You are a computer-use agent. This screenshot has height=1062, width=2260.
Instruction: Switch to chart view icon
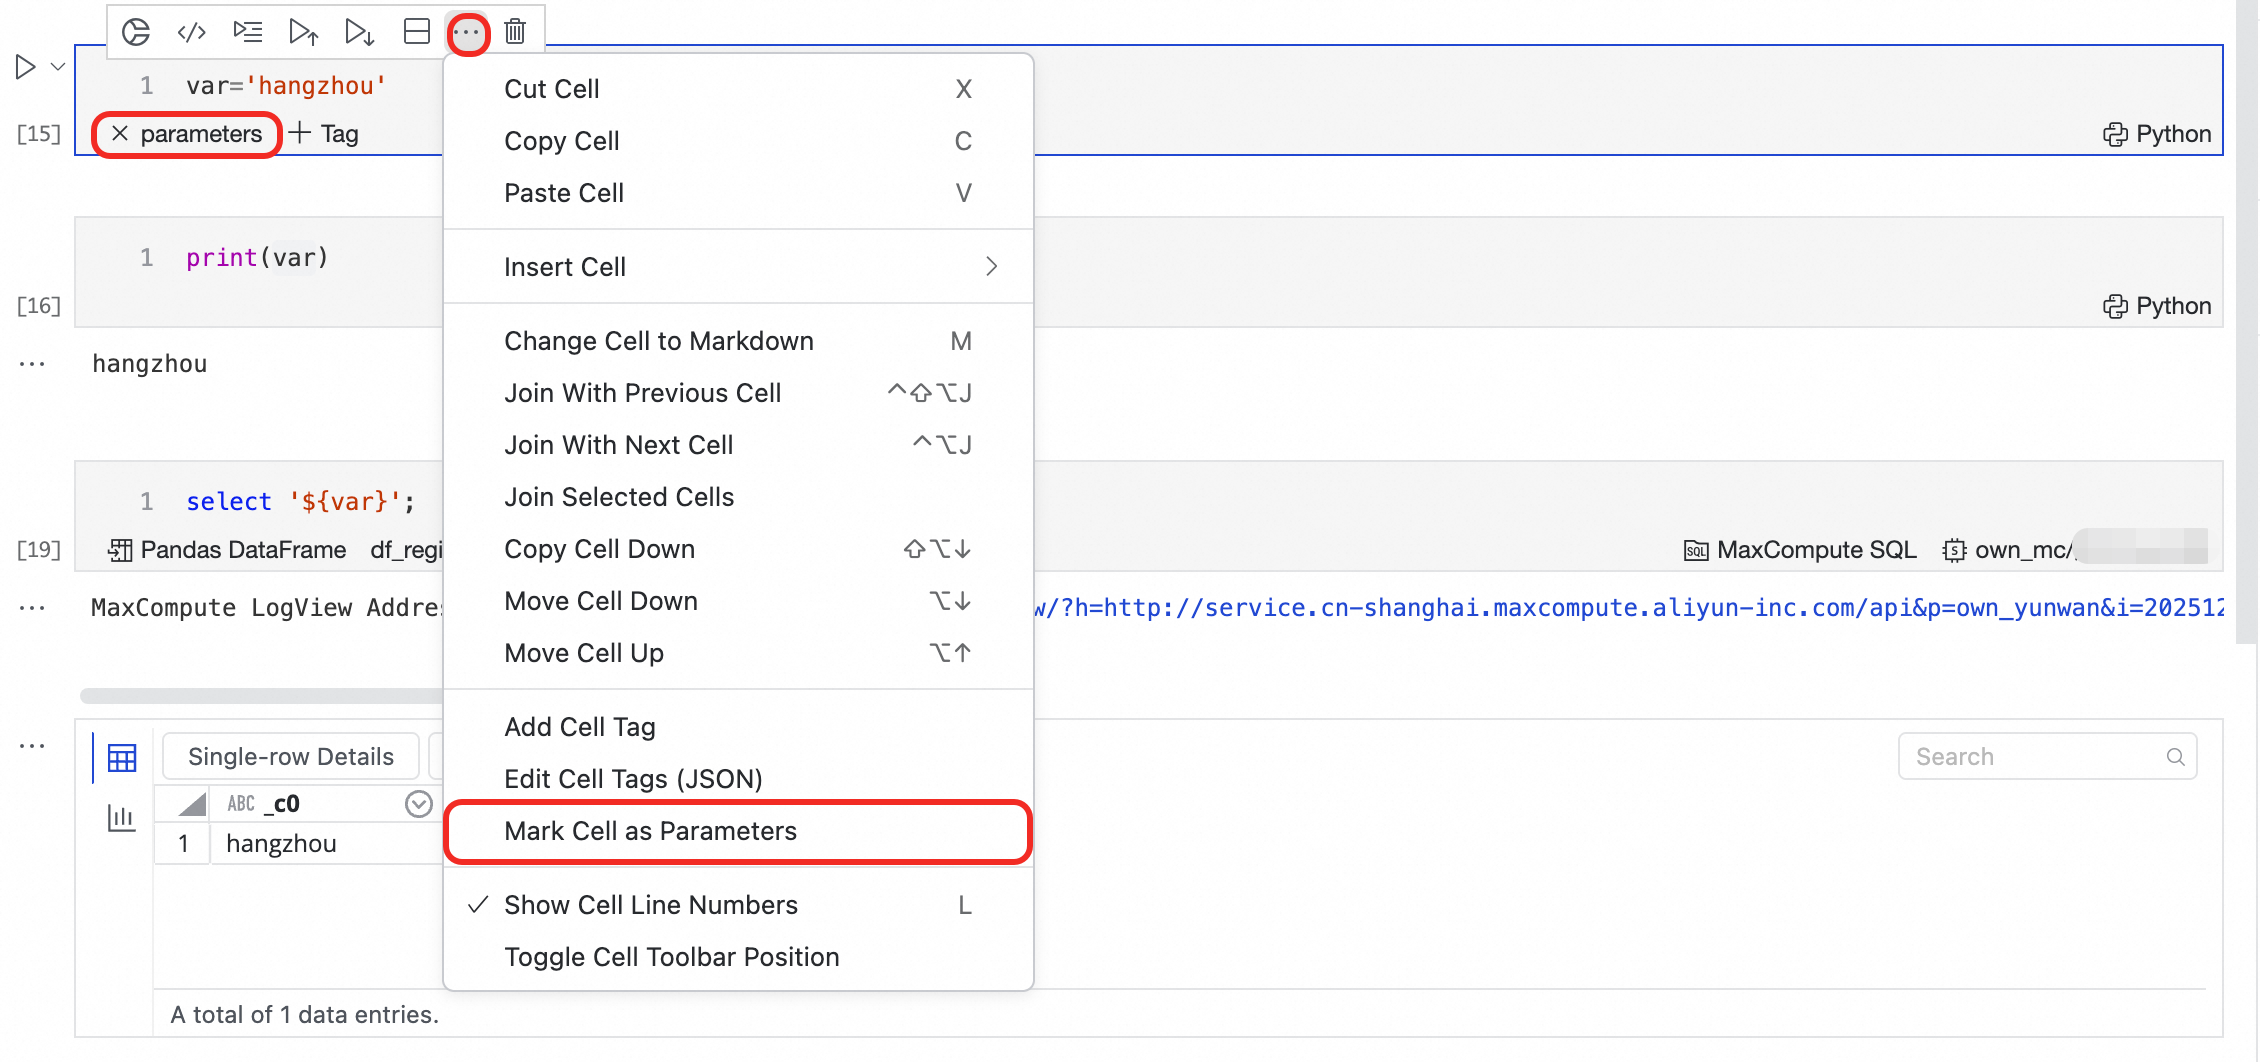(x=121, y=818)
